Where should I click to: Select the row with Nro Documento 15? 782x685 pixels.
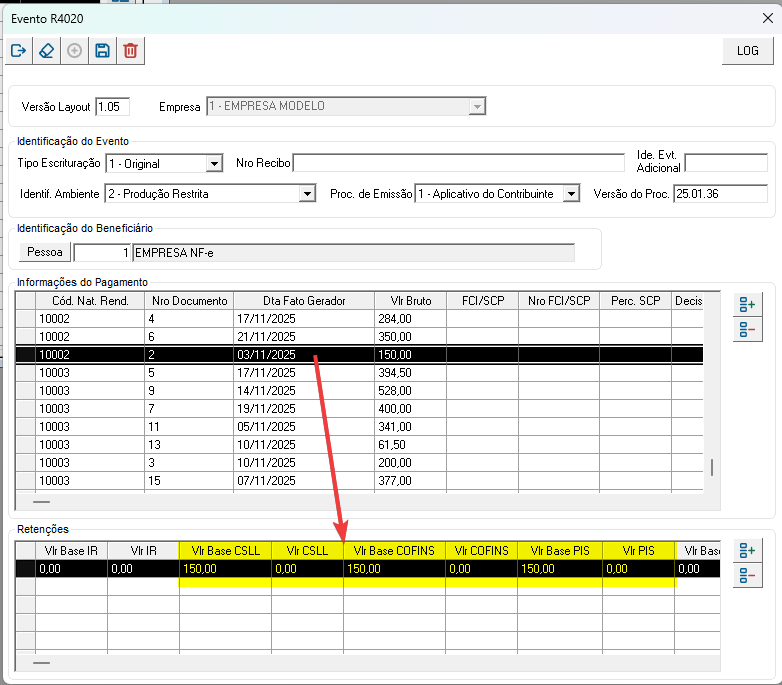coord(359,481)
